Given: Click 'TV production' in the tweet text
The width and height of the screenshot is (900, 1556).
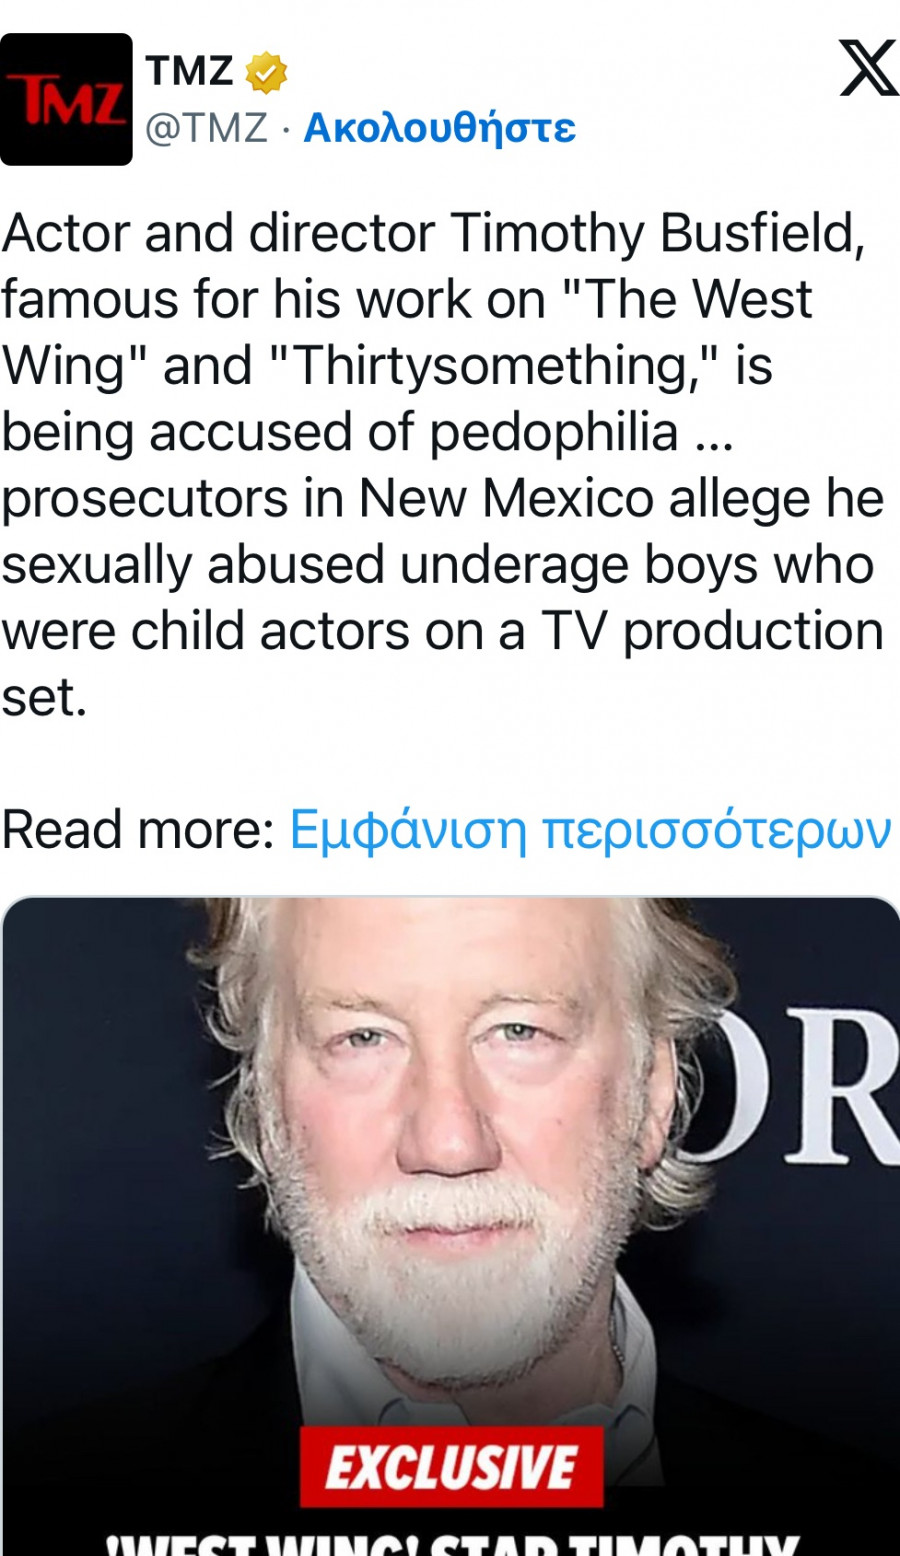Looking at the screenshot, I should (713, 631).
